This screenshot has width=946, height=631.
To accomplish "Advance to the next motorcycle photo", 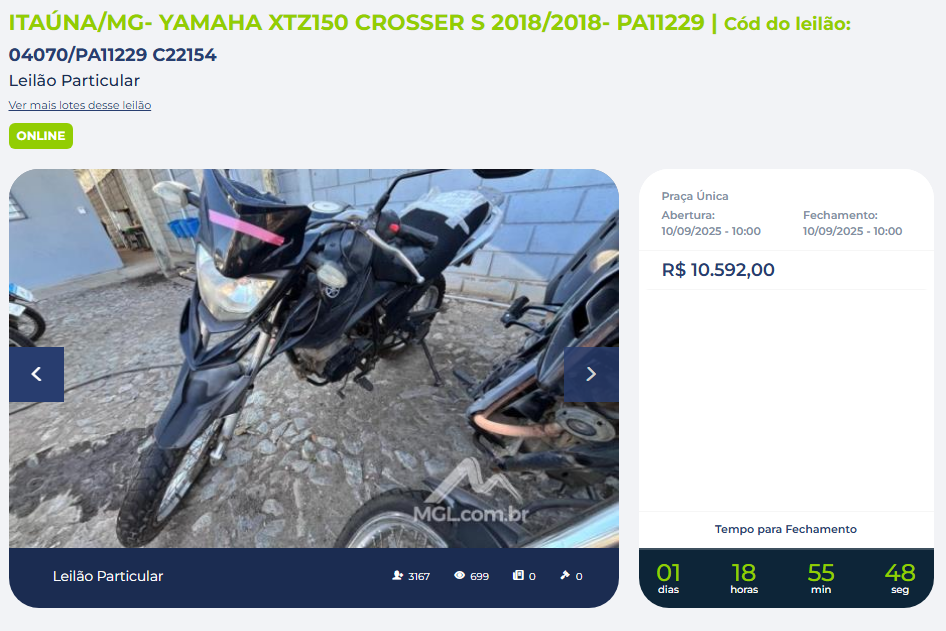I will point(591,374).
